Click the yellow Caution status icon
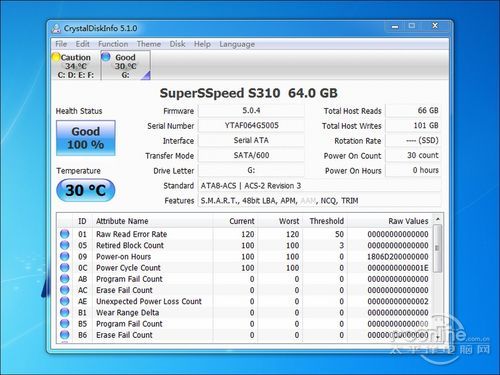The image size is (500, 375). click(56, 57)
